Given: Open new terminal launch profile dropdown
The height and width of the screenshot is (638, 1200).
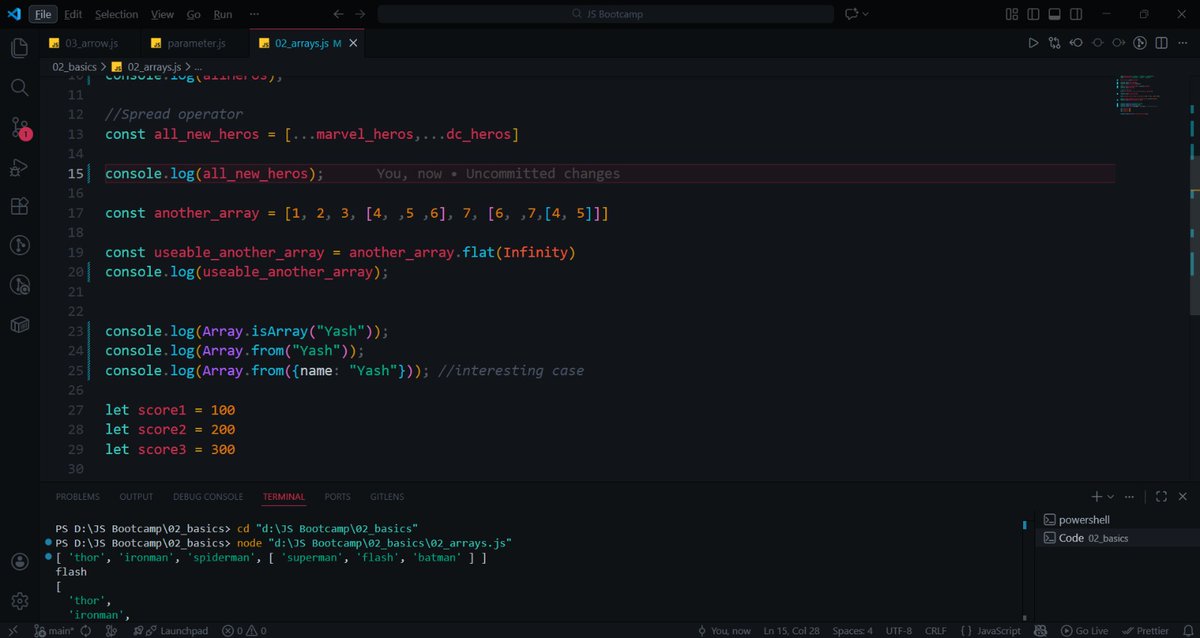Looking at the screenshot, I should tap(1111, 496).
